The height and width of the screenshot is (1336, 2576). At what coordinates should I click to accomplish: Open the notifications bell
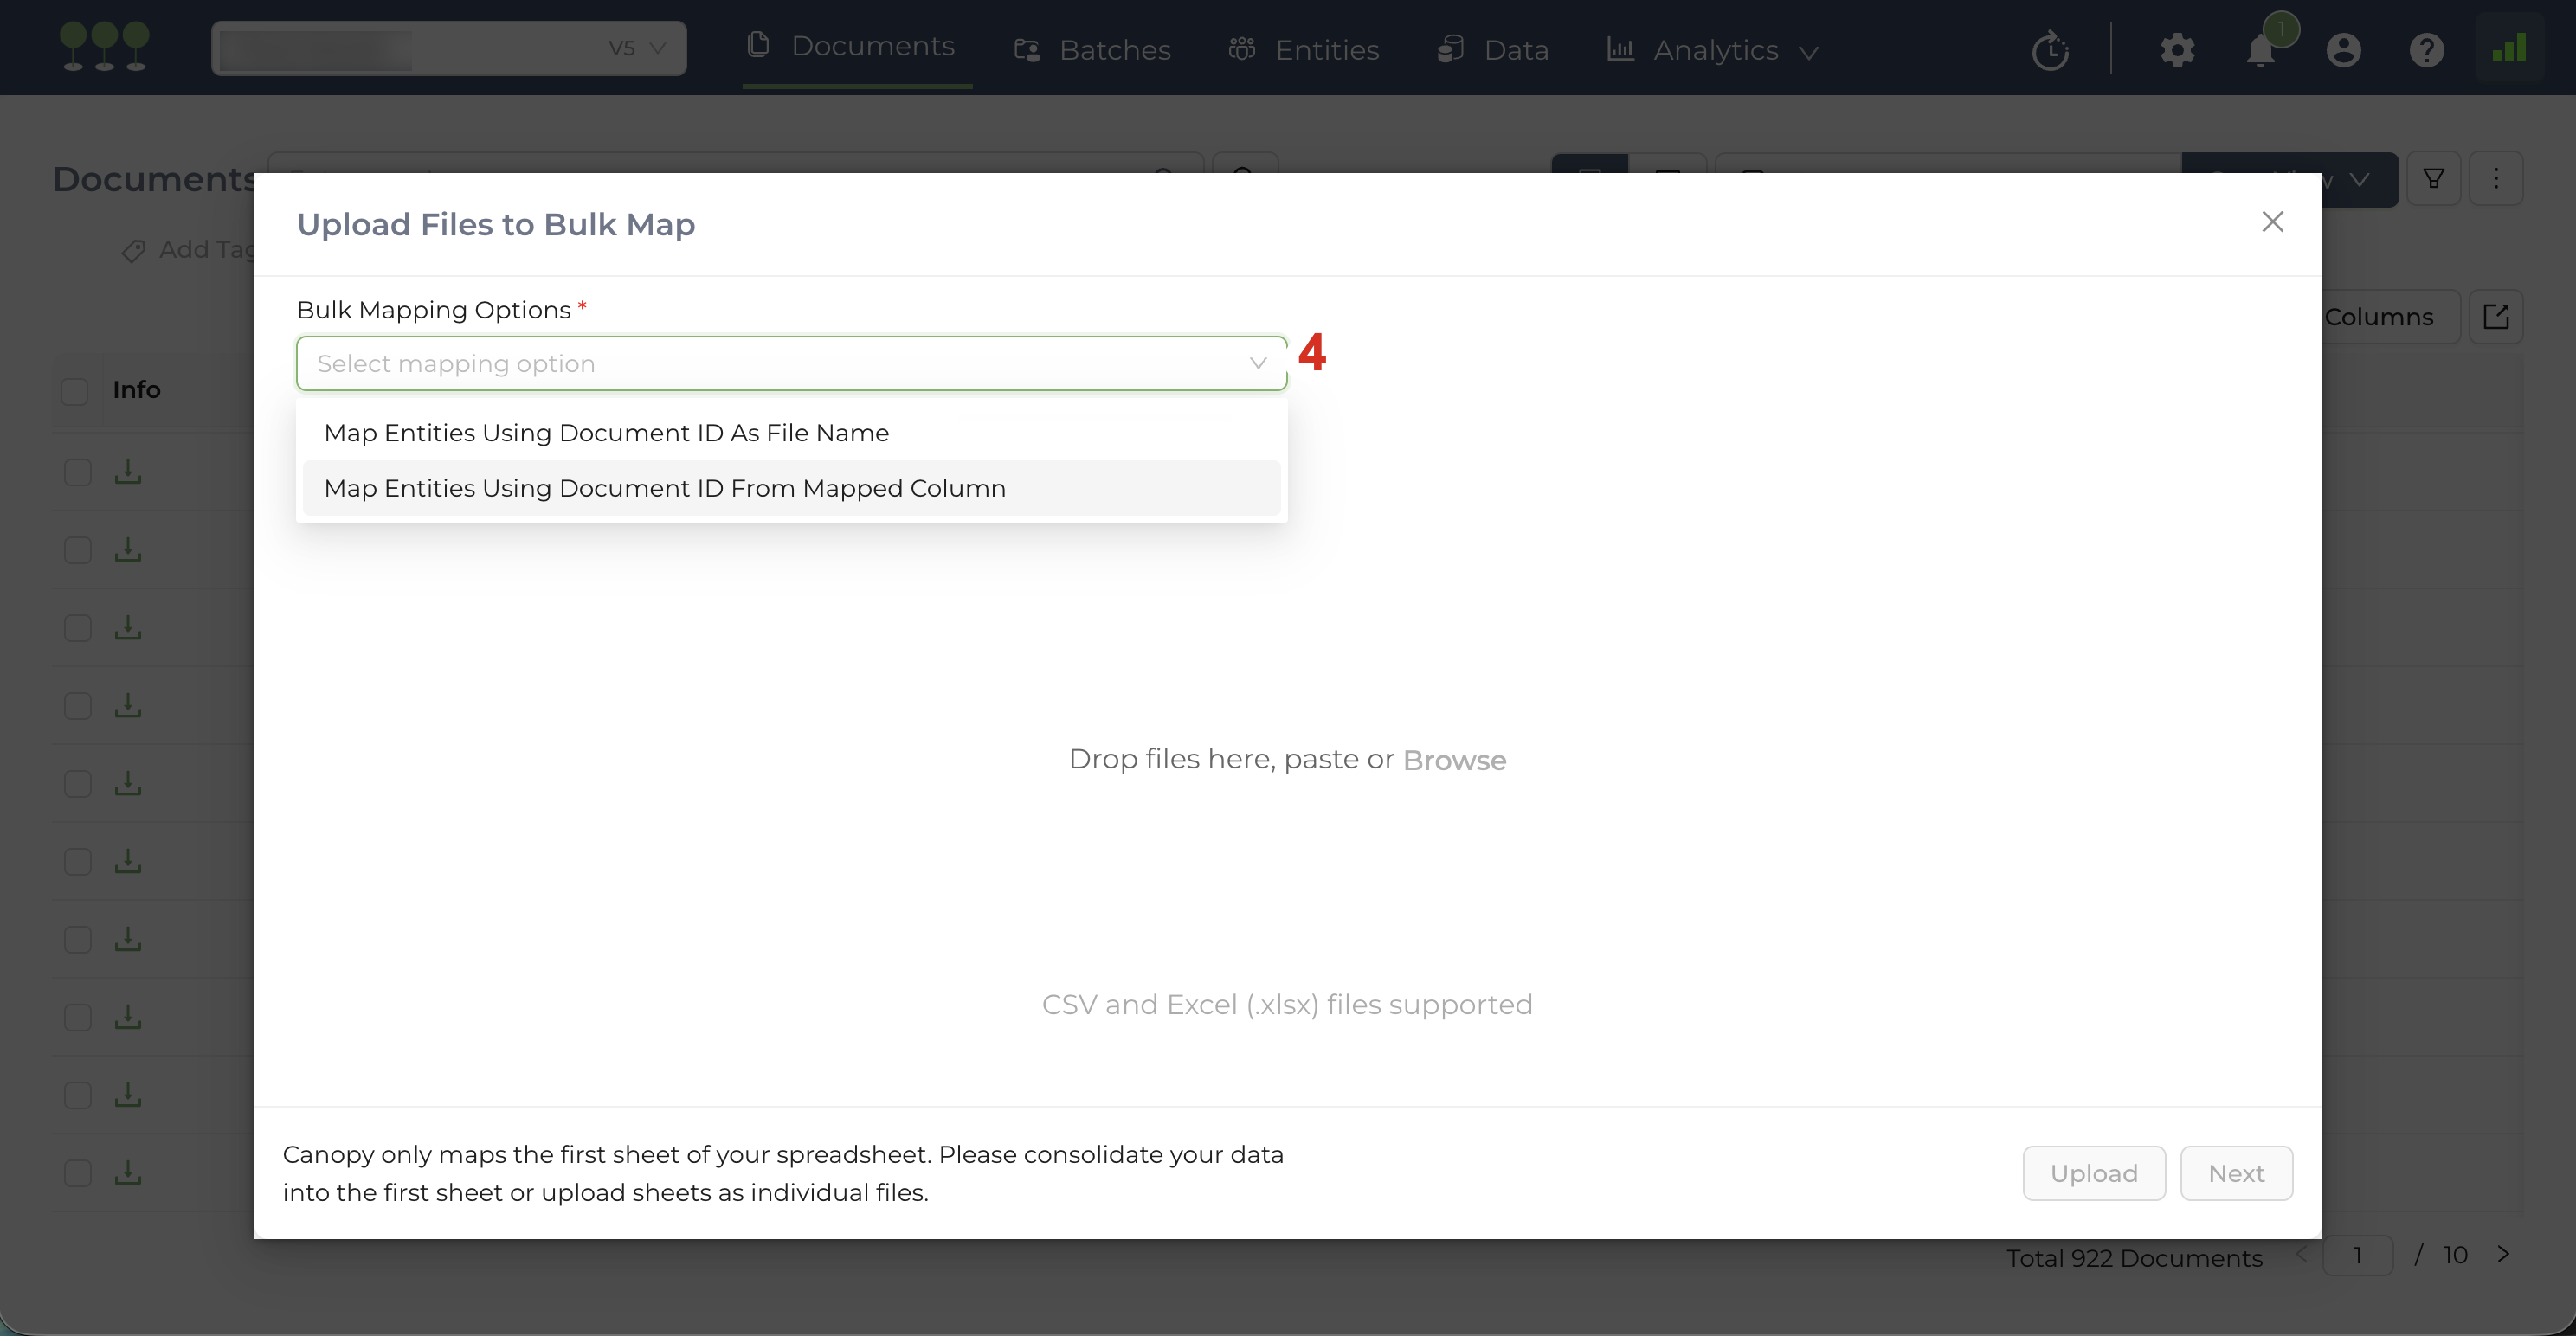2260,50
